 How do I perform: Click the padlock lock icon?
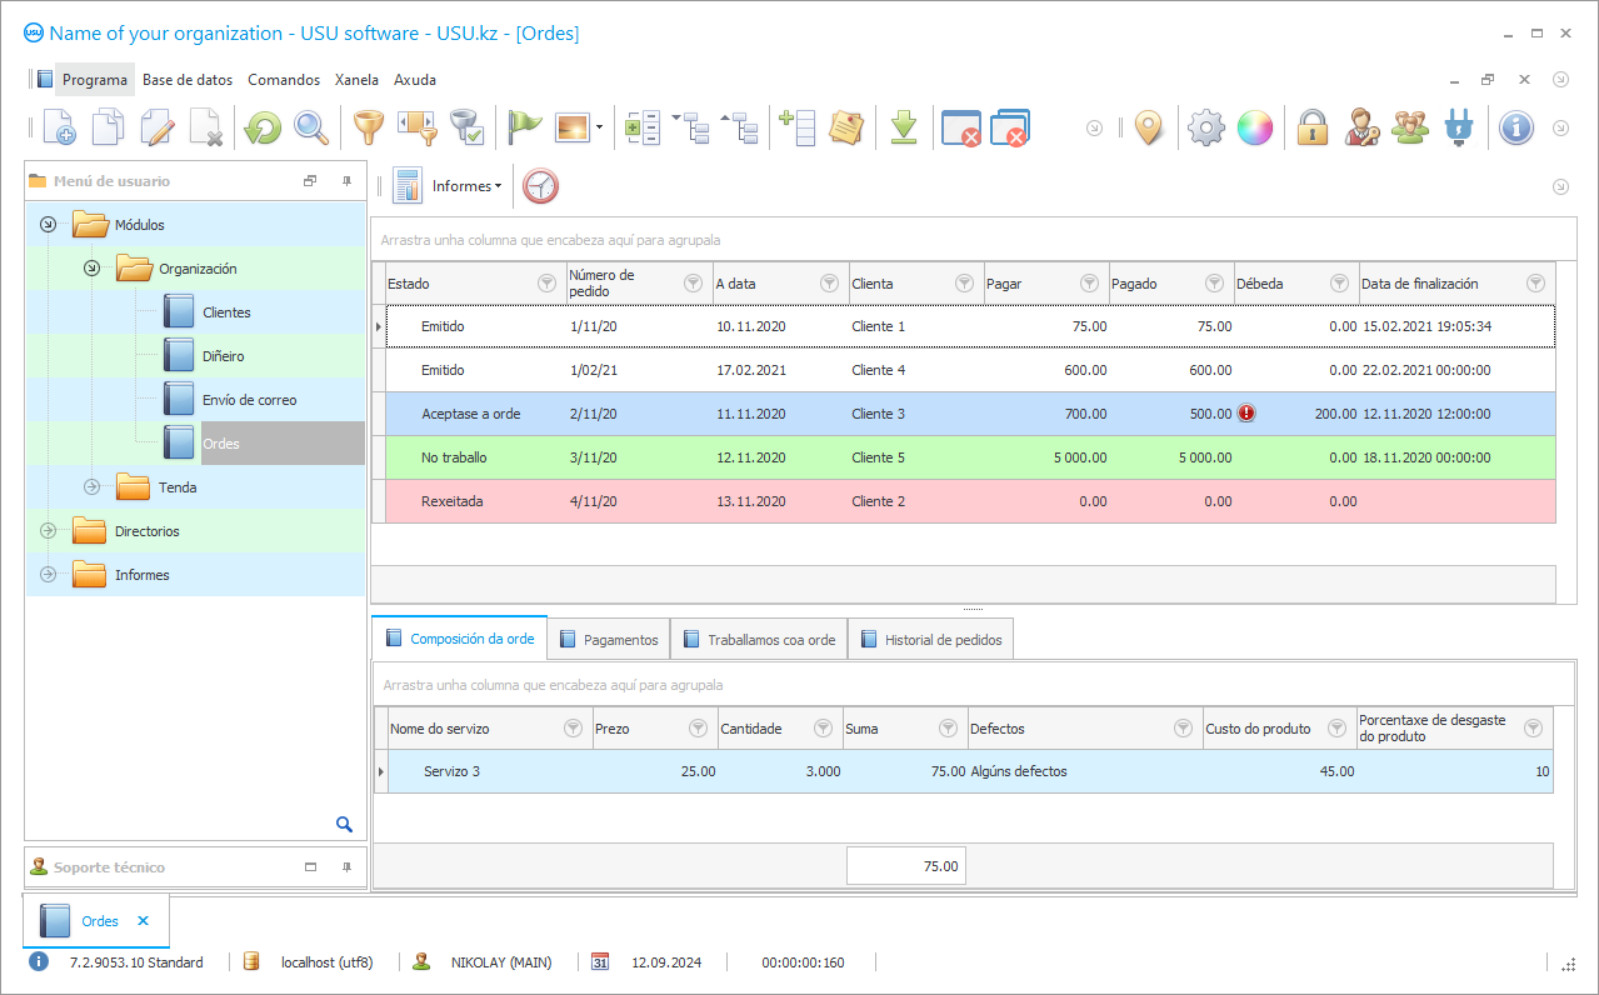1312,128
